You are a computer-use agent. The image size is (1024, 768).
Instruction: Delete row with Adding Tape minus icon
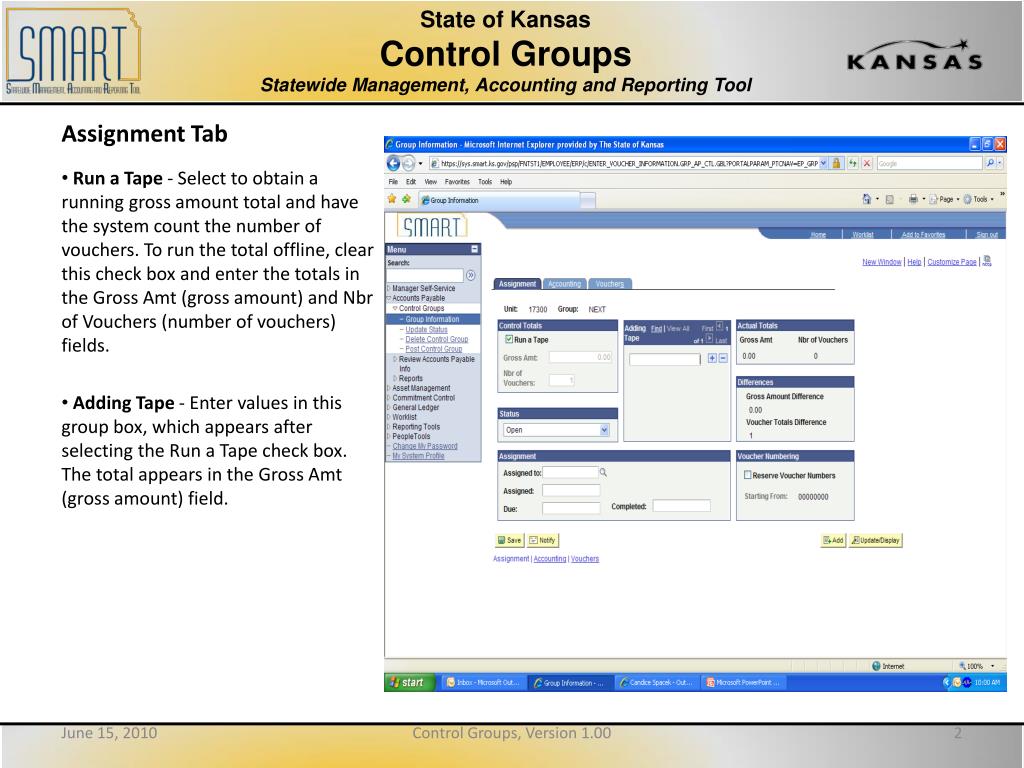click(723, 359)
